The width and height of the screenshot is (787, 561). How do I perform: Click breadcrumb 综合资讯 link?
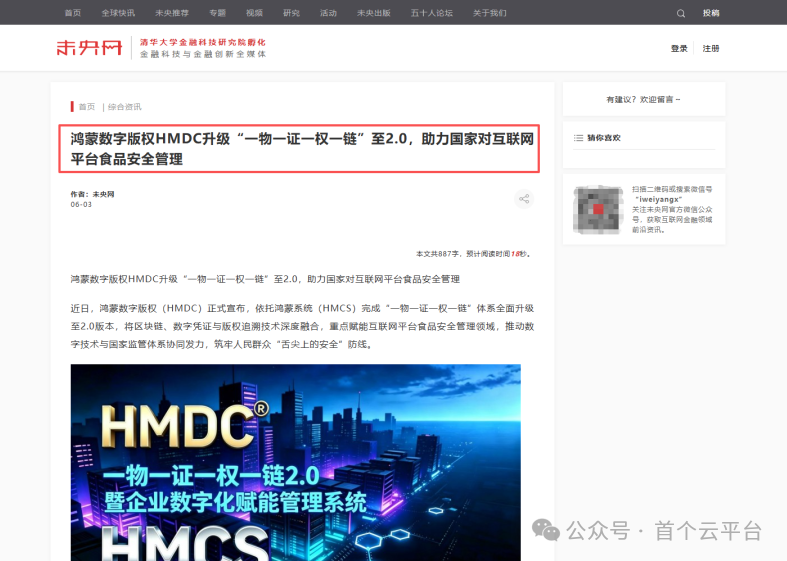click(124, 107)
